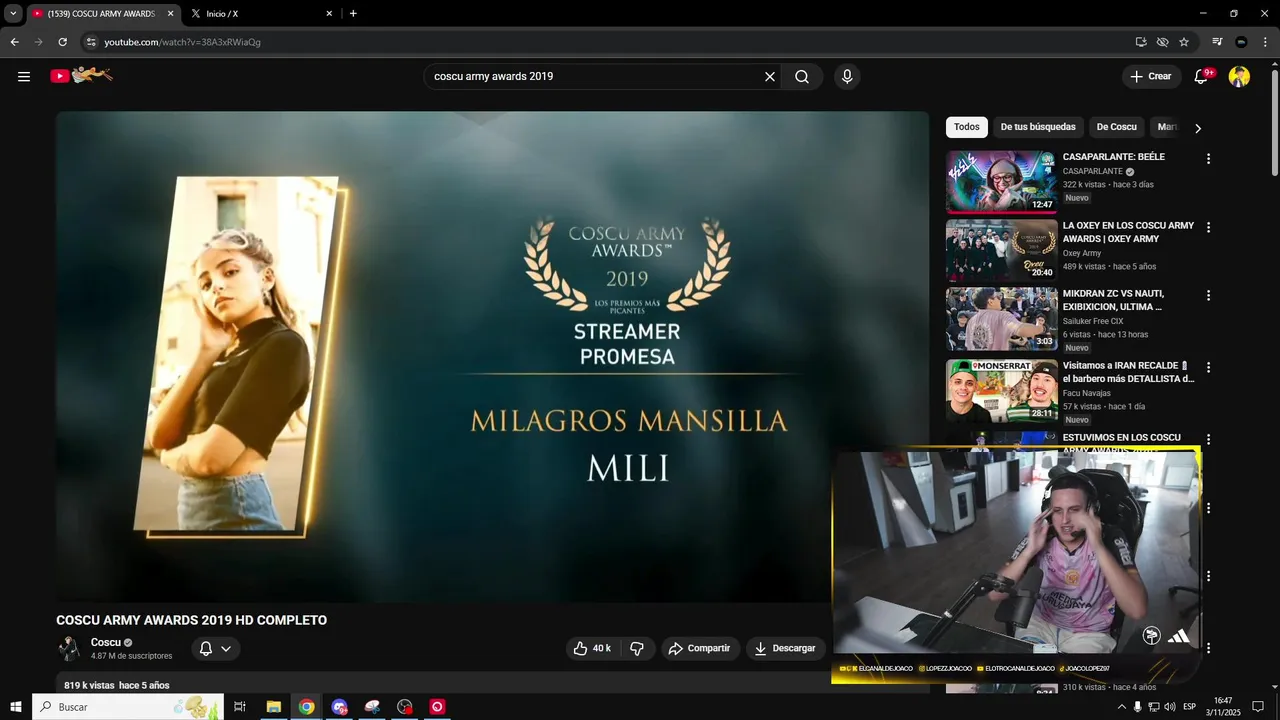Click '819 k vistas hace 5 años' text

point(116,685)
